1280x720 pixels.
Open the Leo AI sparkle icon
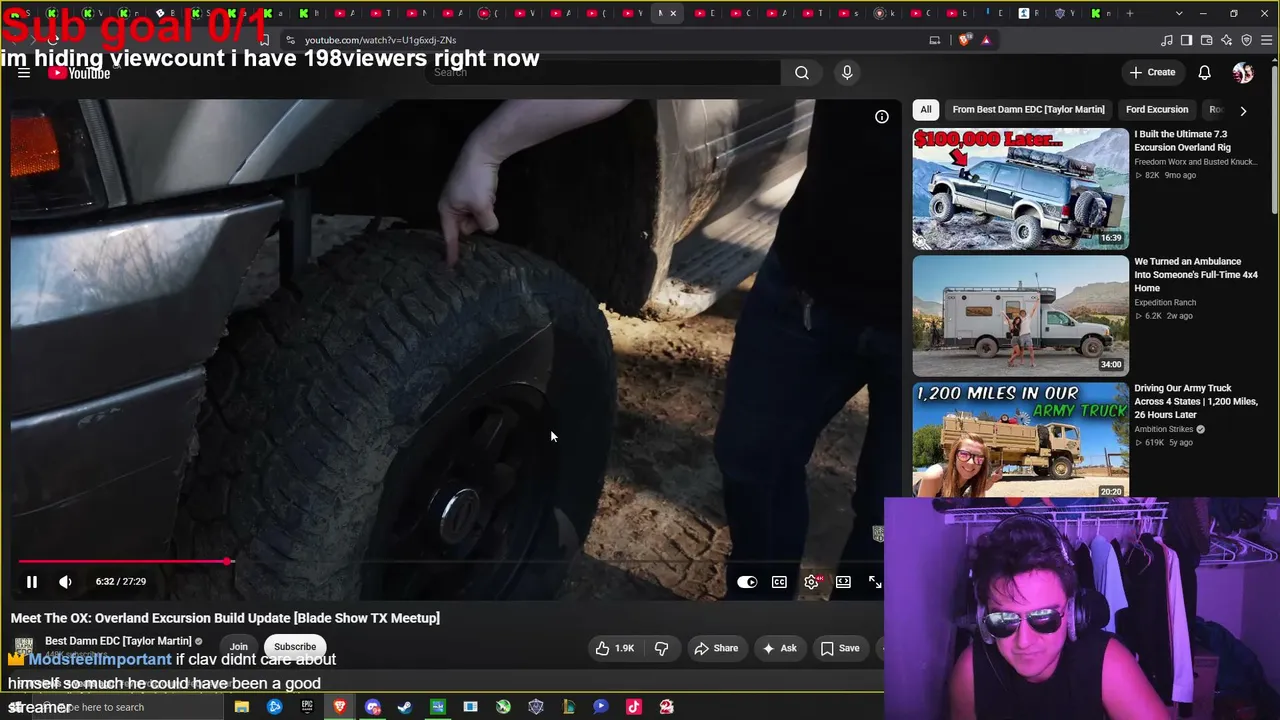point(1227,40)
